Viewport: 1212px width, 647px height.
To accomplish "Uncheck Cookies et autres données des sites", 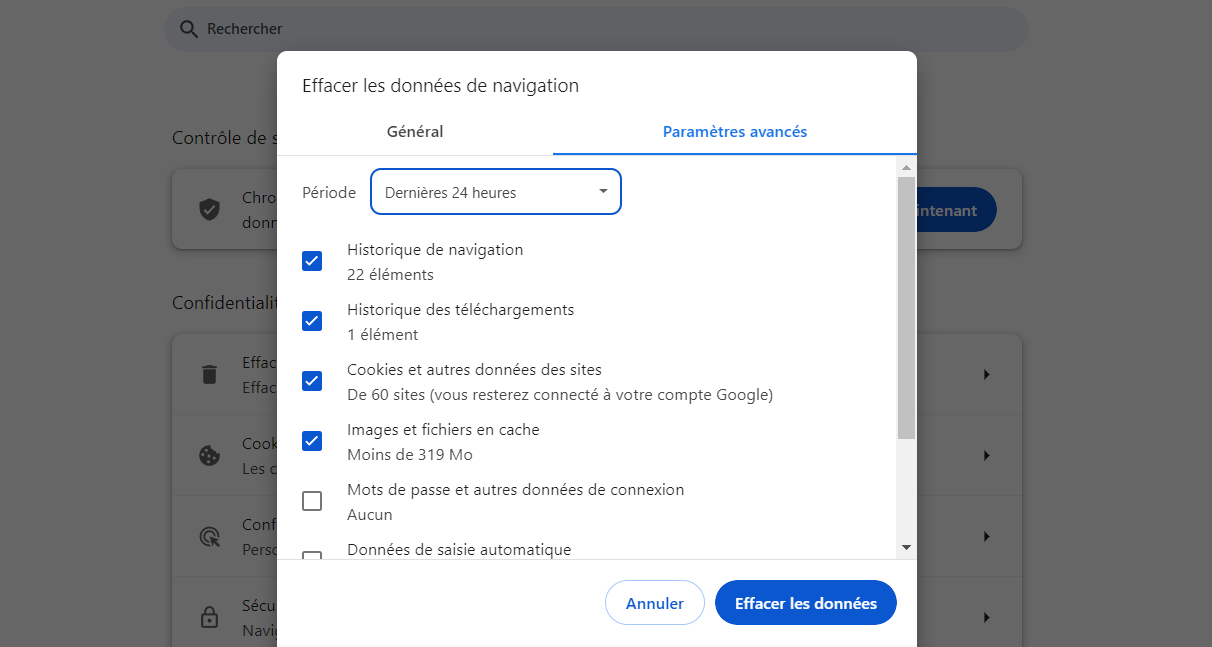I will click(x=311, y=381).
